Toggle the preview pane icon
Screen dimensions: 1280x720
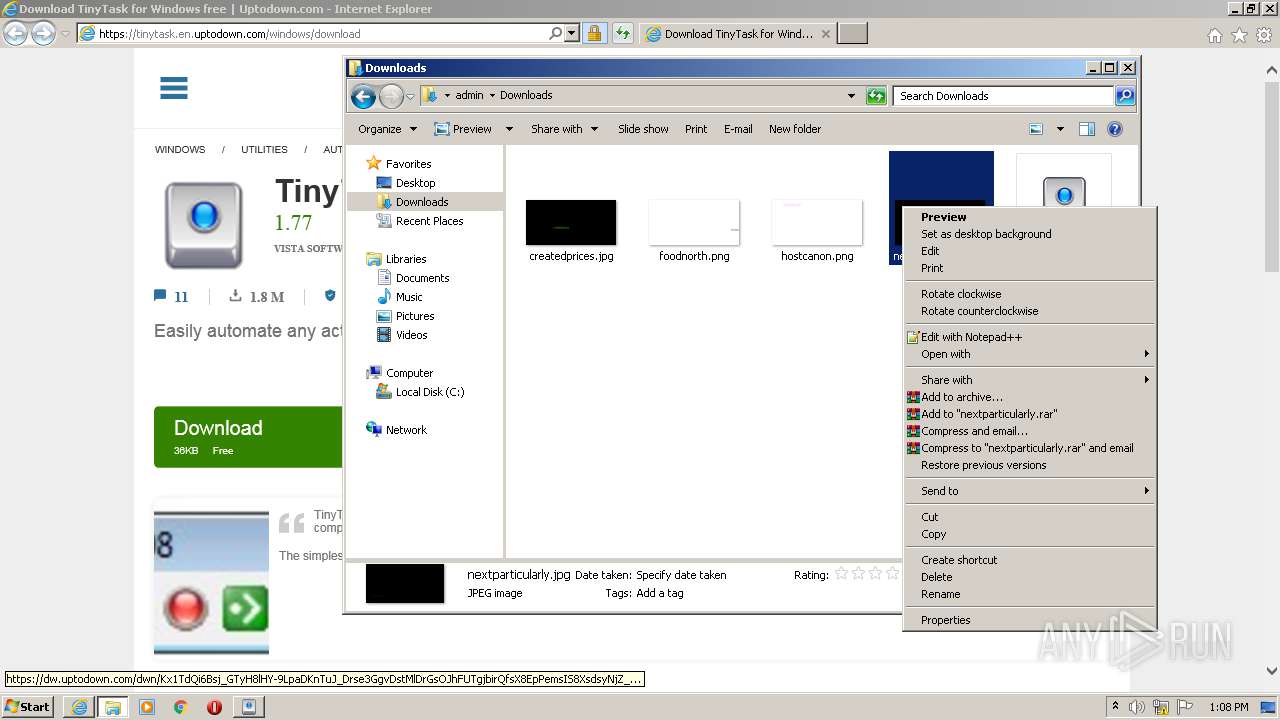(x=1087, y=129)
